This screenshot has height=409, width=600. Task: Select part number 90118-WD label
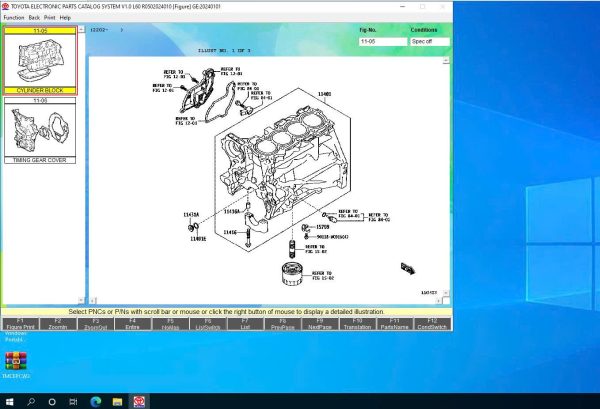333,237
